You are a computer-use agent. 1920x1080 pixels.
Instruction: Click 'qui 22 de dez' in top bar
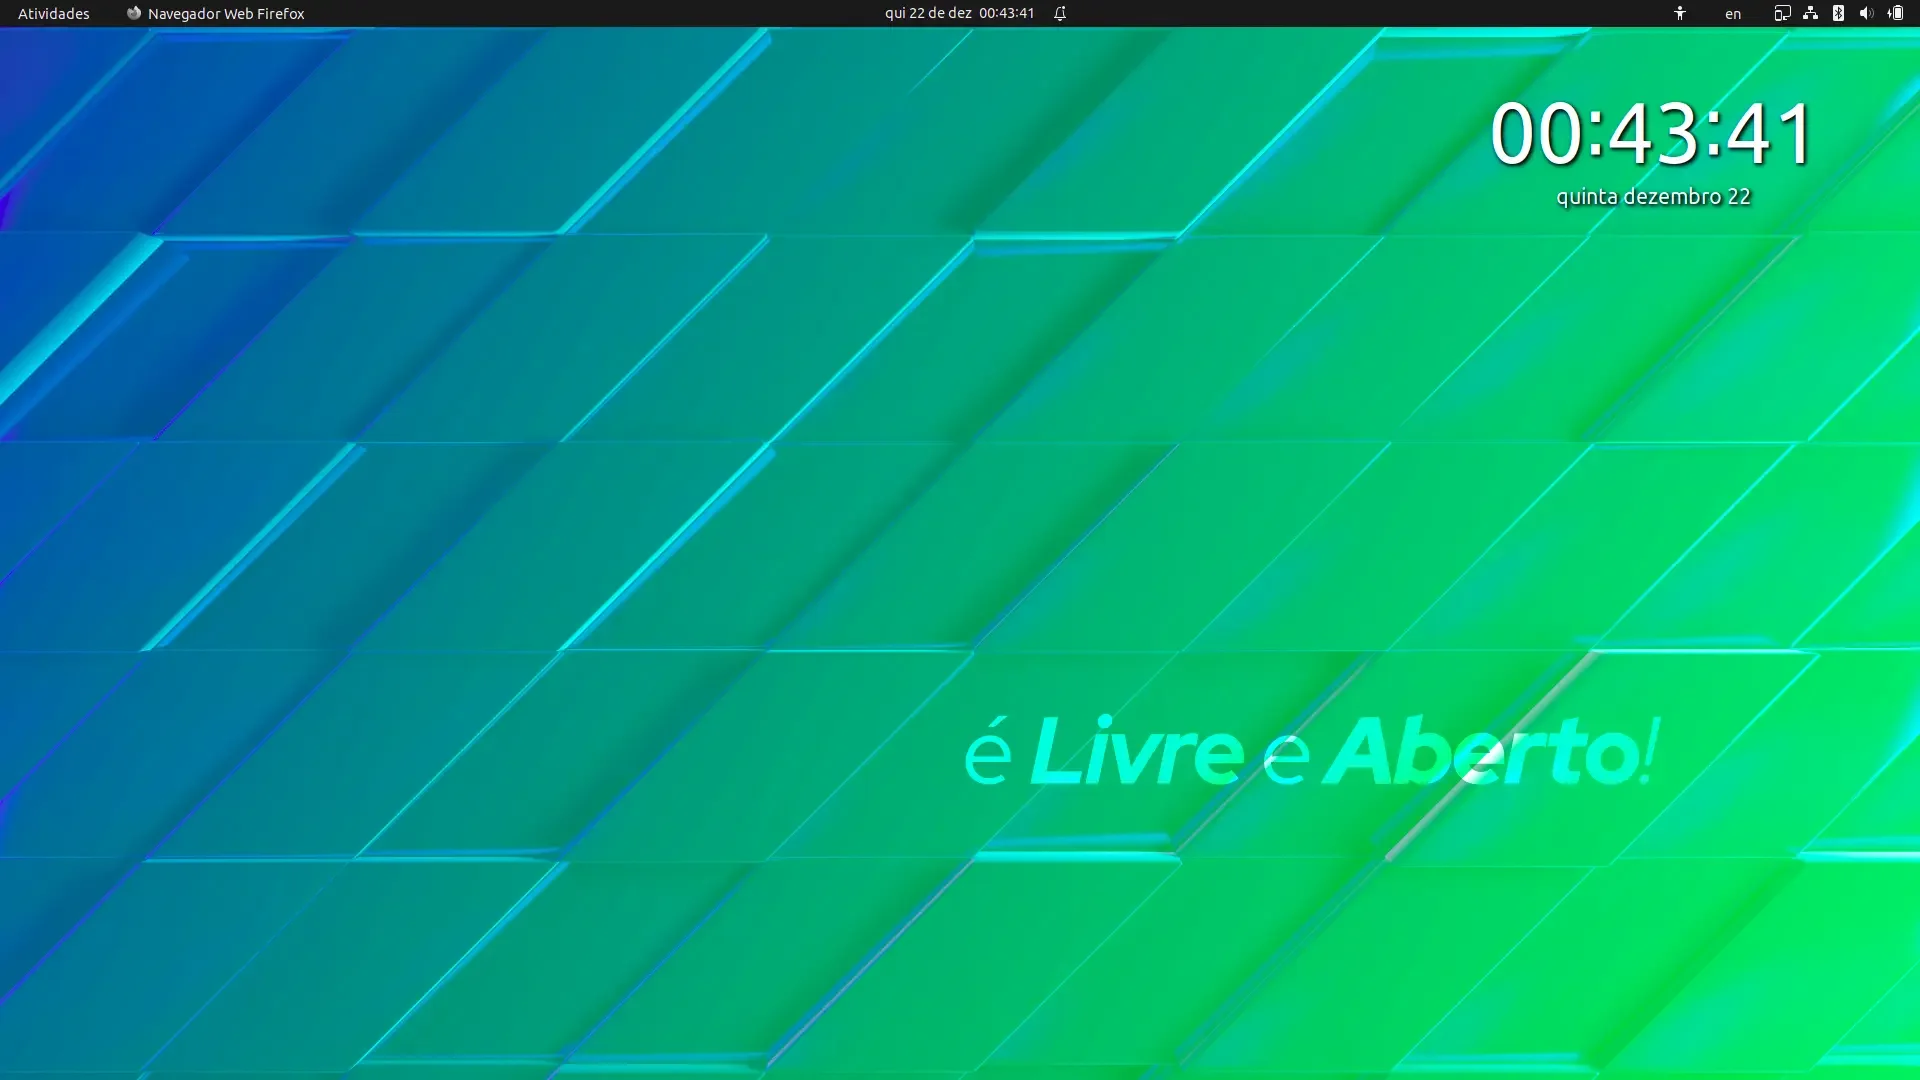928,13
